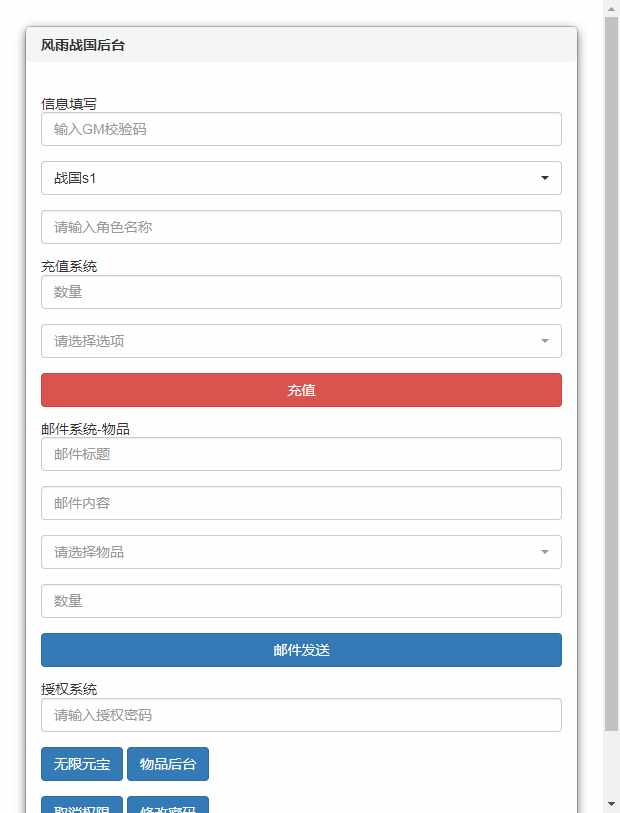620x813 pixels.
Task: Click the GM校验码 verification code field
Action: (300, 129)
